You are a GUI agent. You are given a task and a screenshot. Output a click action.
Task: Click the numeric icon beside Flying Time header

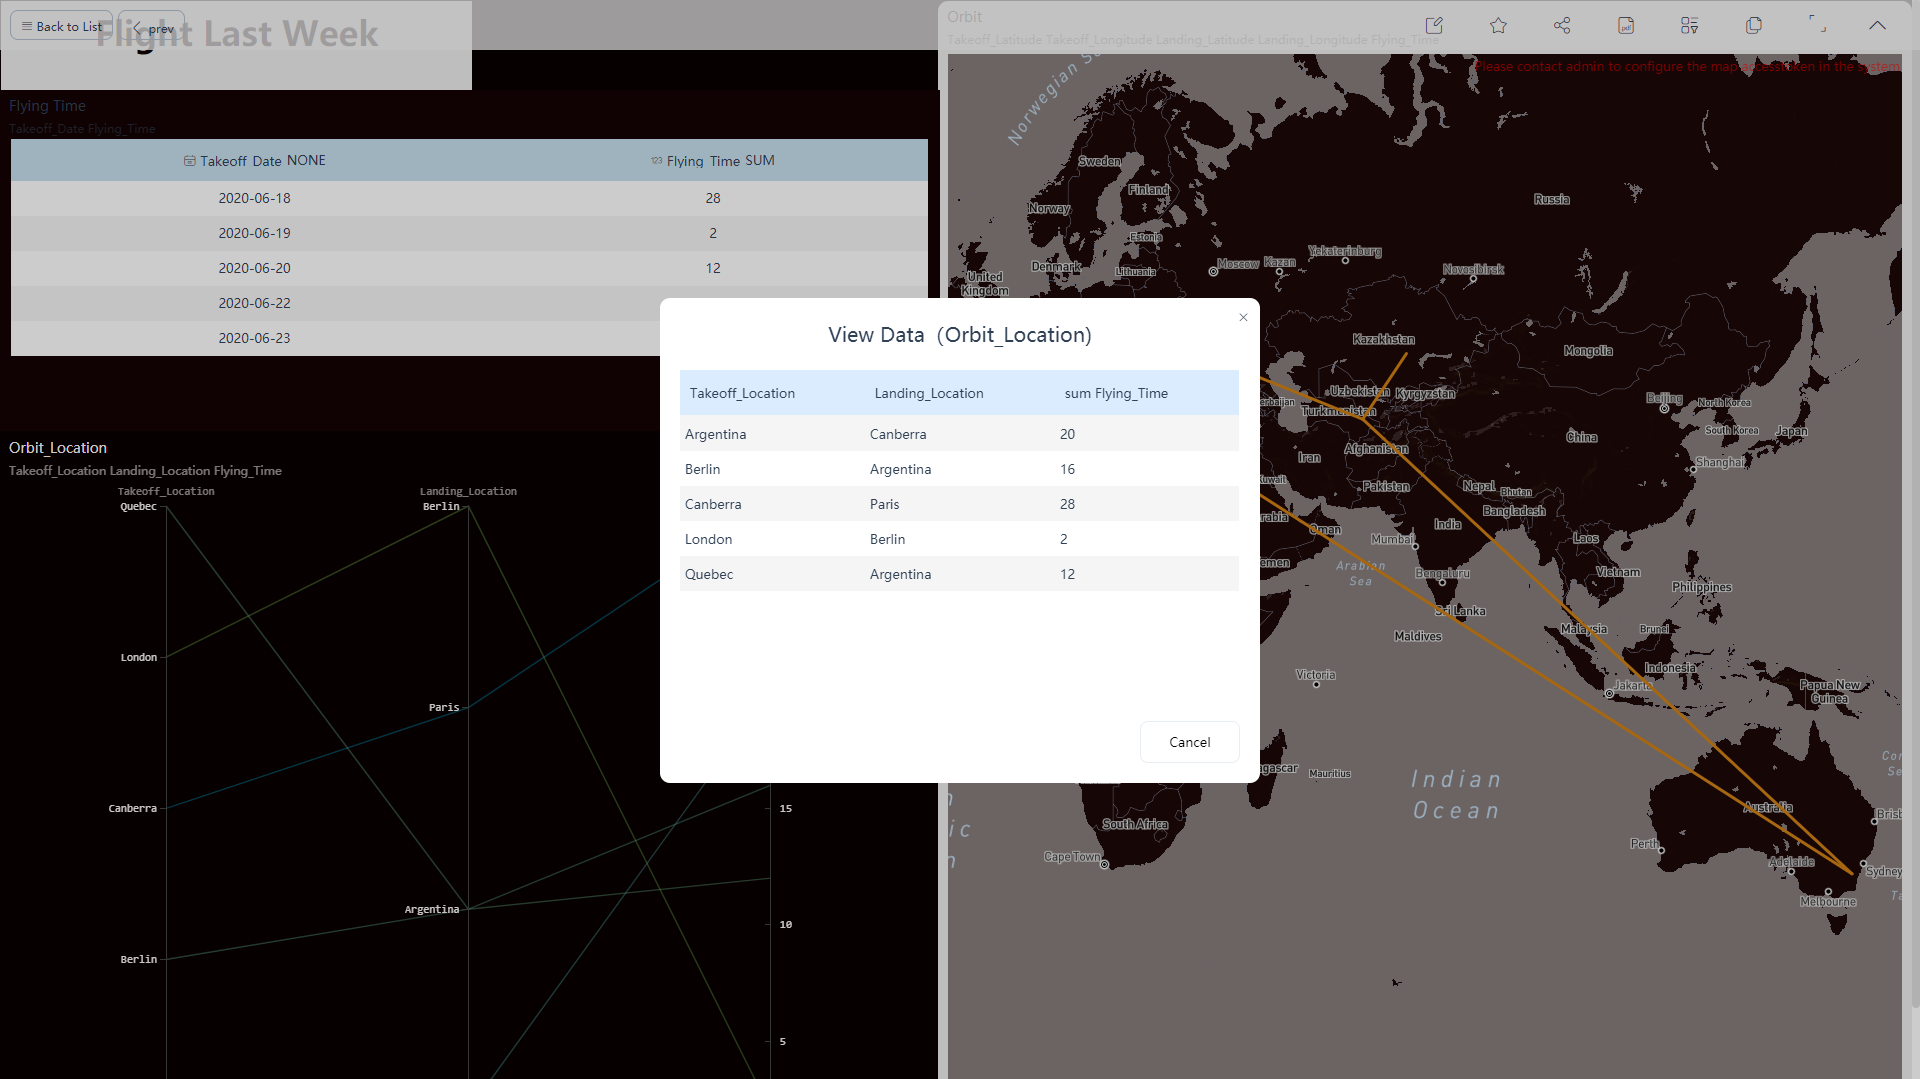click(x=656, y=160)
